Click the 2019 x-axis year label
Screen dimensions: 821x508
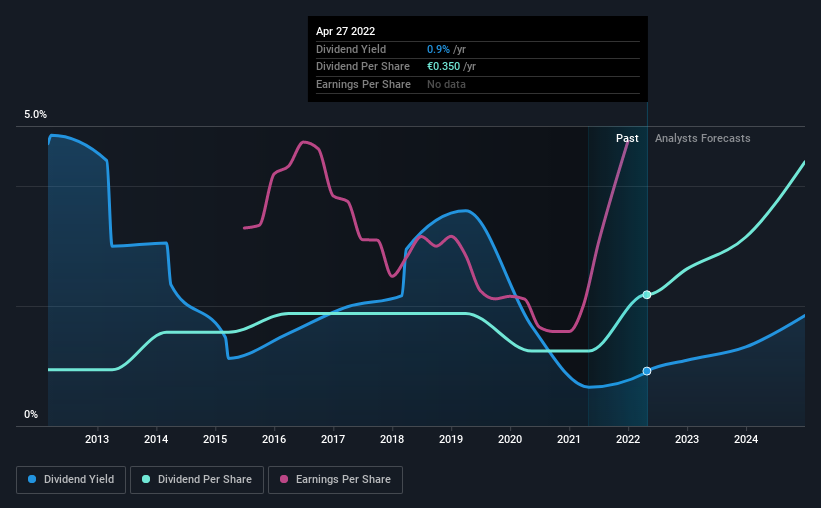451,439
